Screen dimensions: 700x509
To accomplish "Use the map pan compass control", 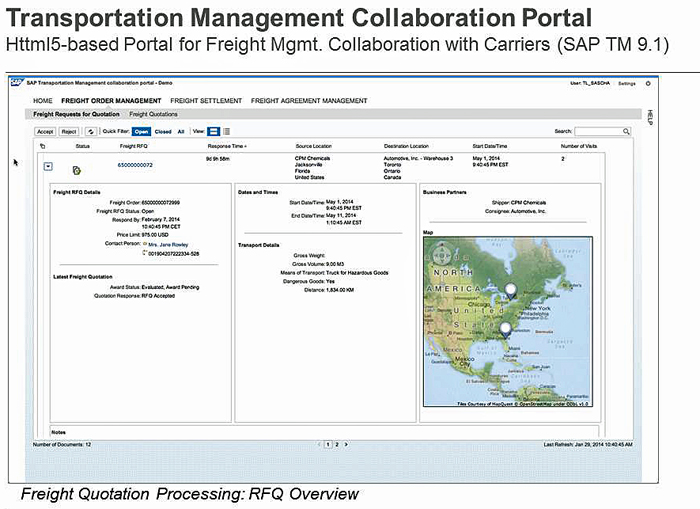I will click(442, 257).
